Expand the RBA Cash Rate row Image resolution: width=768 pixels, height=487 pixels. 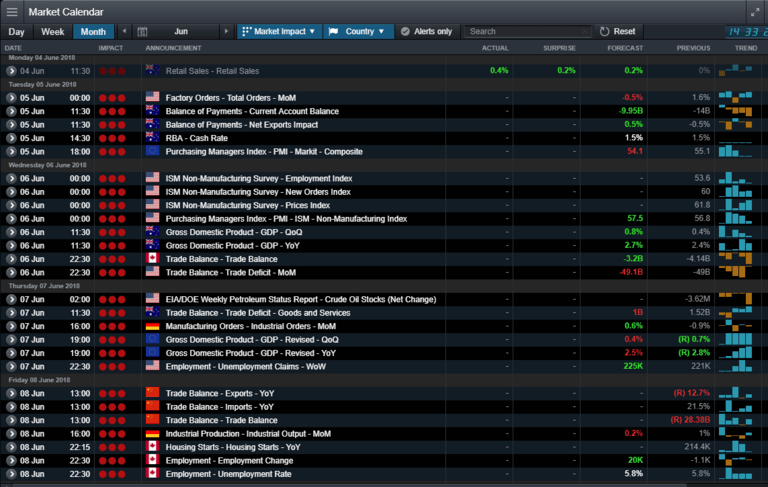(x=11, y=138)
